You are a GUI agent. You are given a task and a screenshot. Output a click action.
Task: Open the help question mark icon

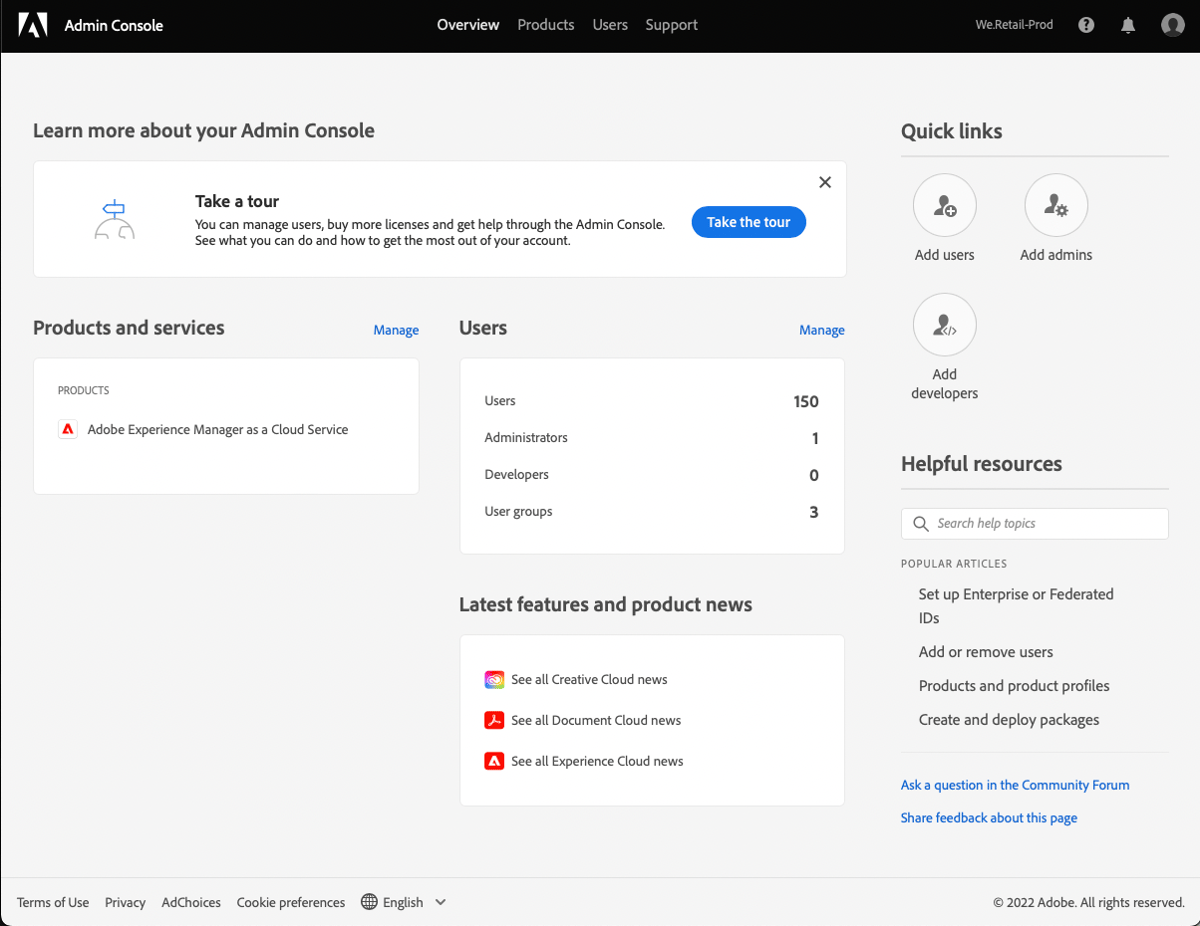[x=1086, y=24]
